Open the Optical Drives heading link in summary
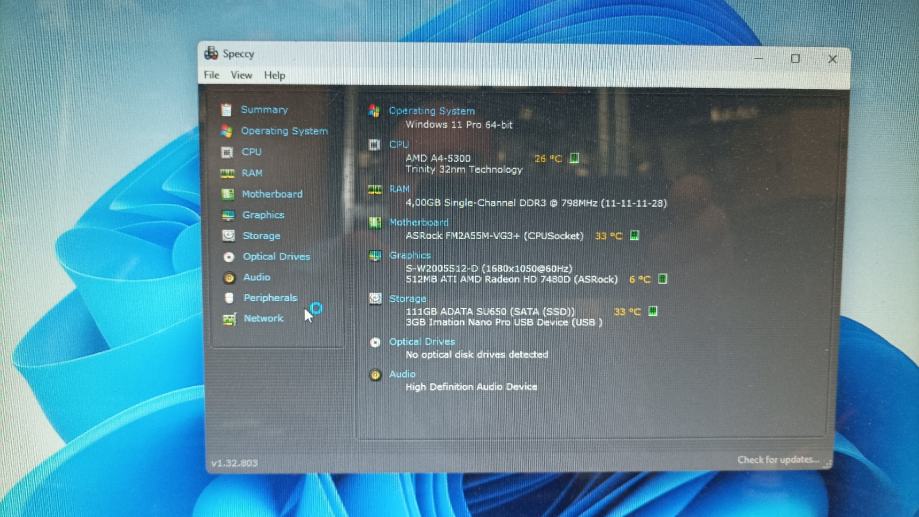 (422, 342)
